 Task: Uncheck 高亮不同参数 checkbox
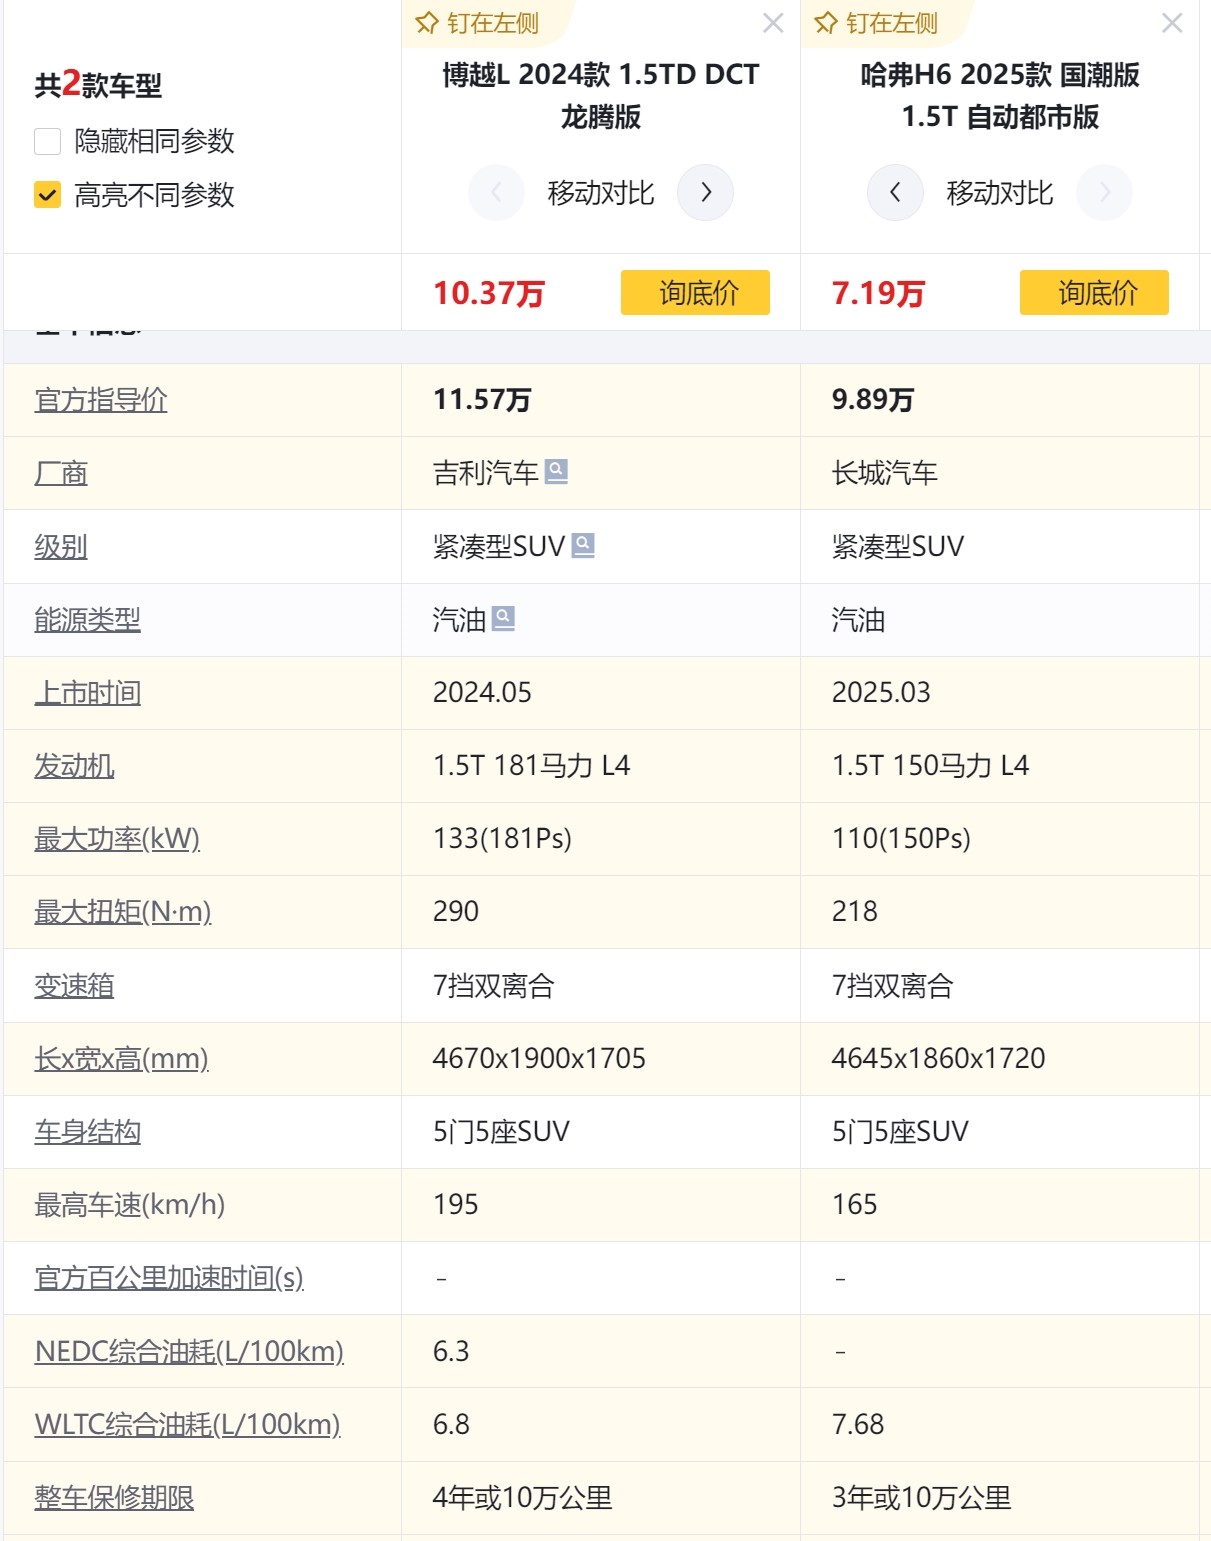pos(48,194)
